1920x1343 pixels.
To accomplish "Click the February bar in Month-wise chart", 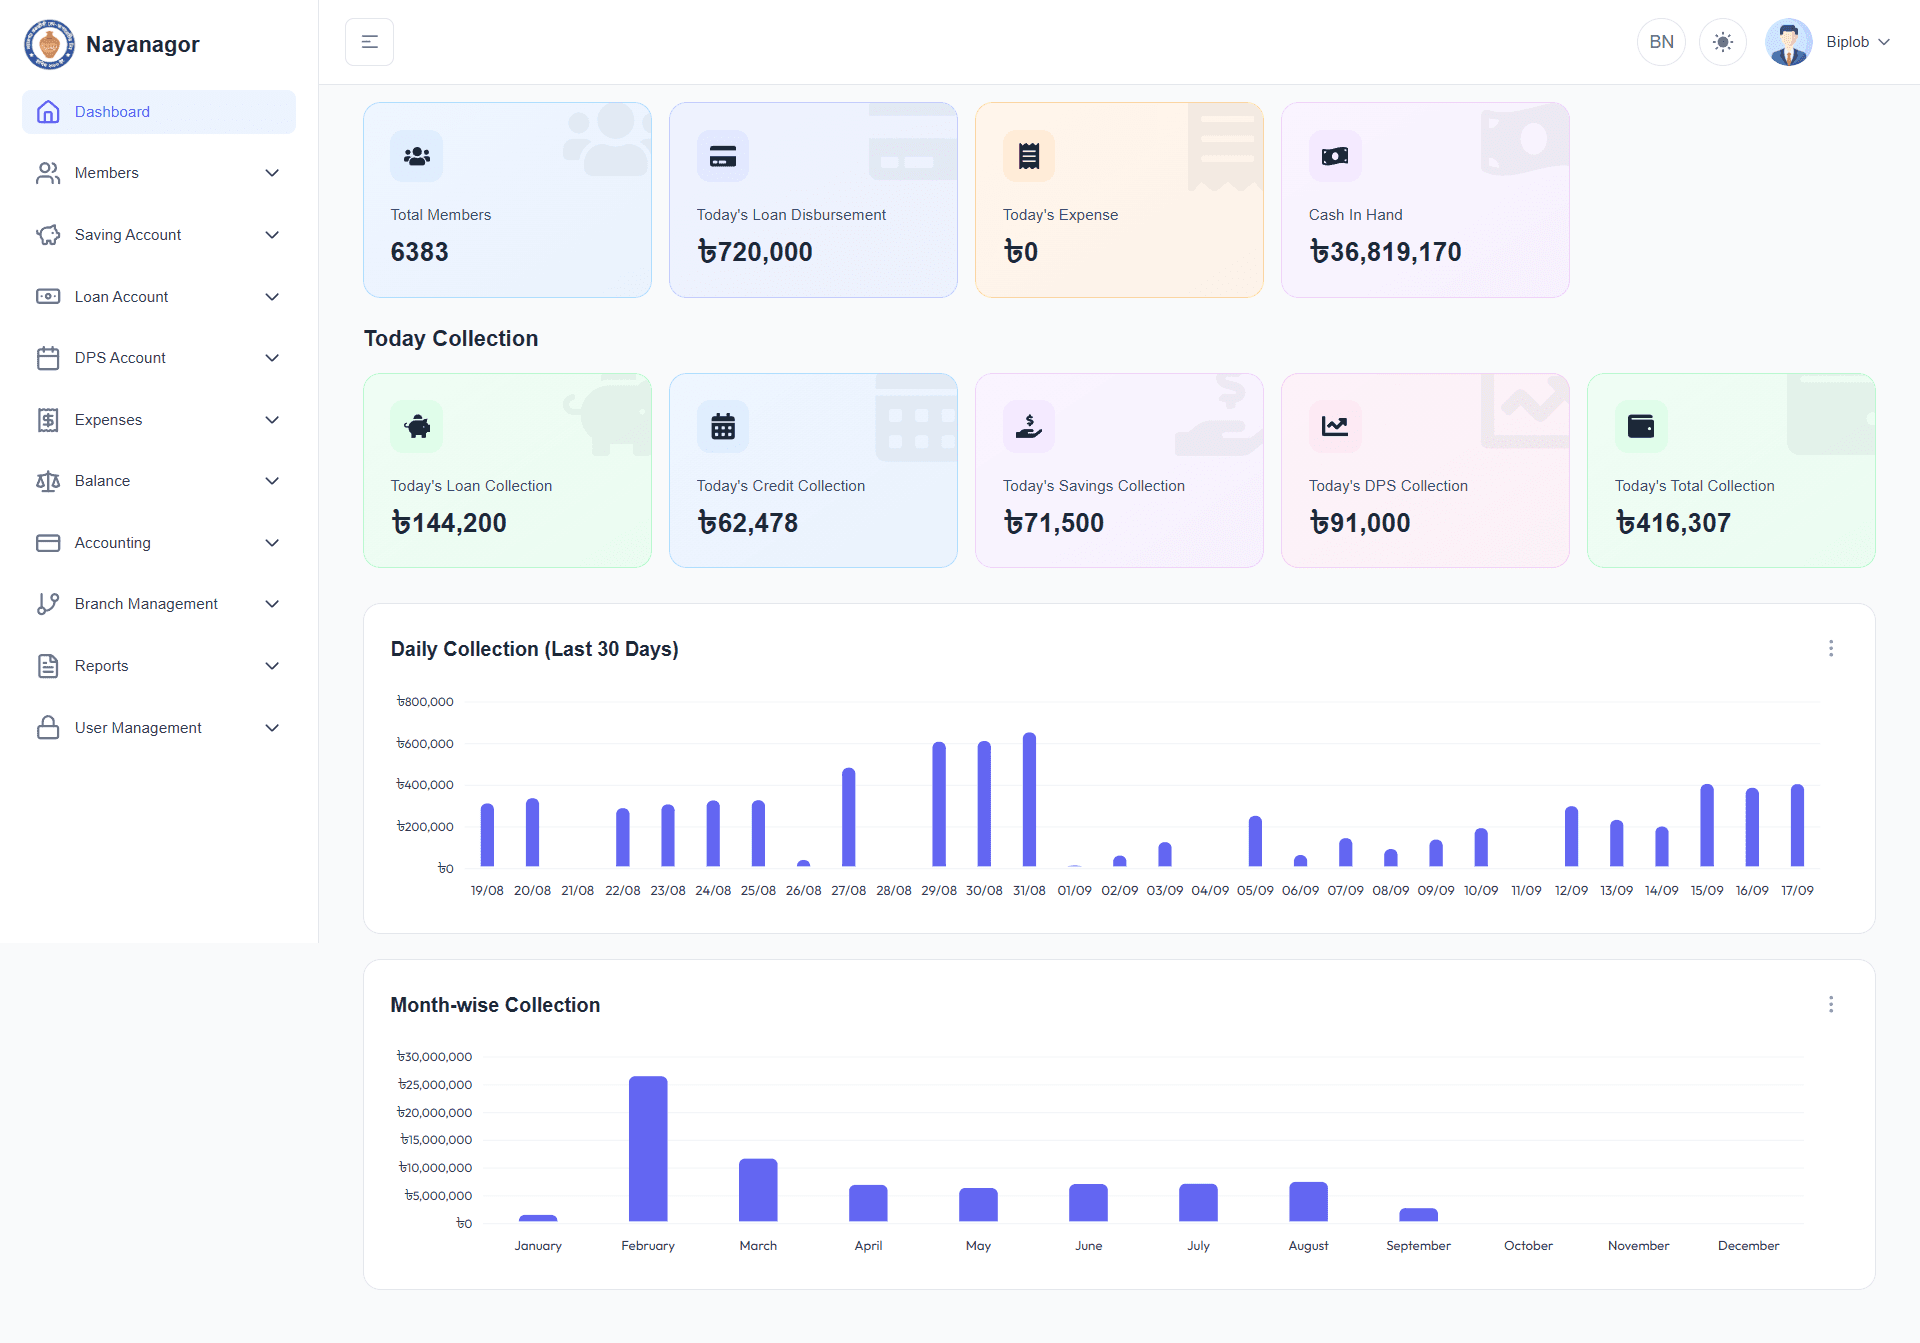I will pos(648,1149).
